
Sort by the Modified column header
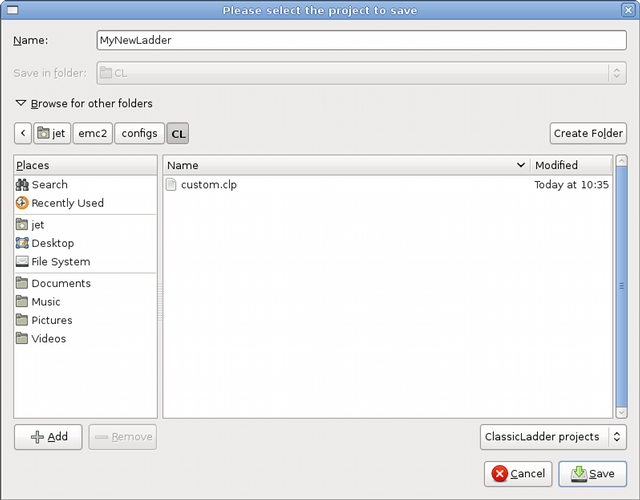pyautogui.click(x=570, y=165)
